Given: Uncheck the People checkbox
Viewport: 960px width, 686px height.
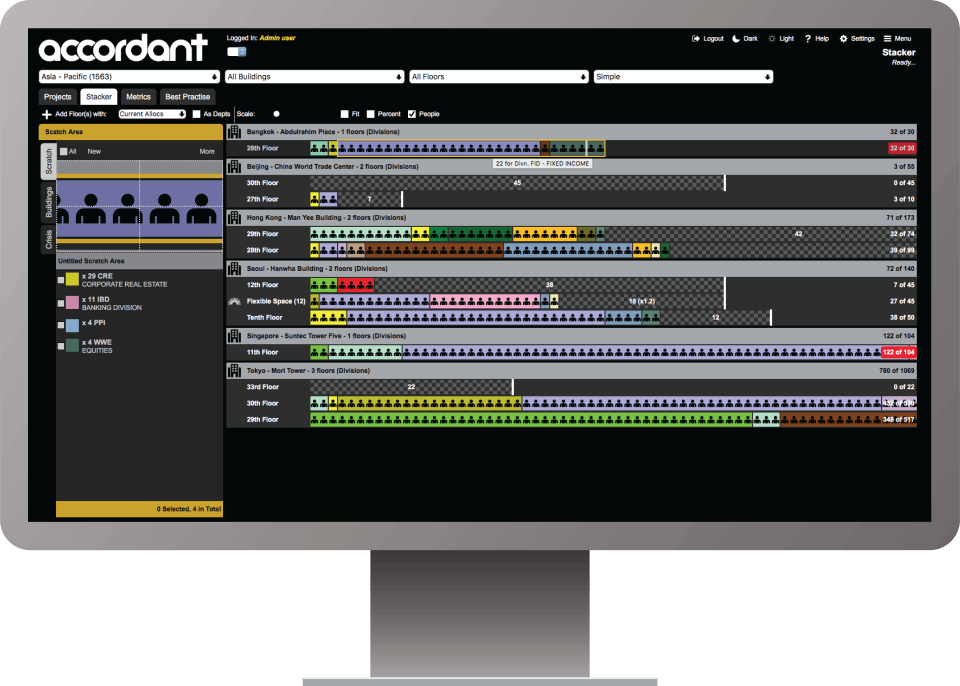Looking at the screenshot, I should click(x=412, y=114).
